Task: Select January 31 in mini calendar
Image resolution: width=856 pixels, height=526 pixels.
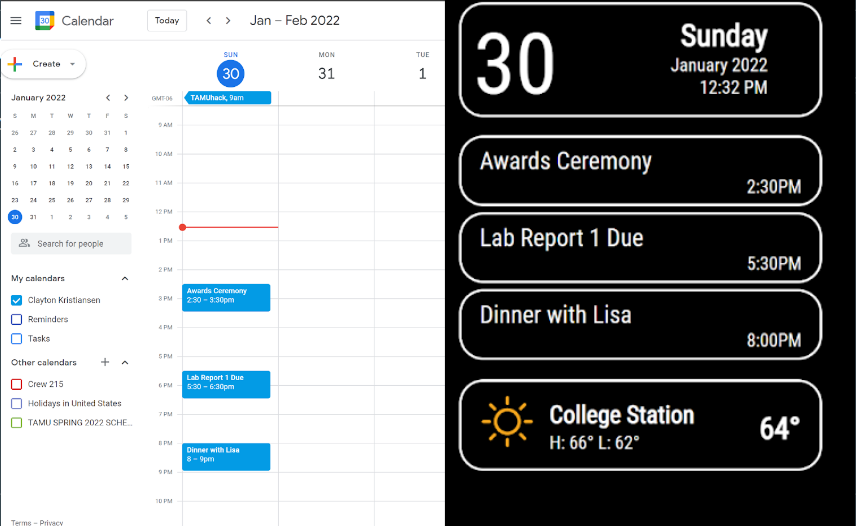Action: [x=33, y=216]
